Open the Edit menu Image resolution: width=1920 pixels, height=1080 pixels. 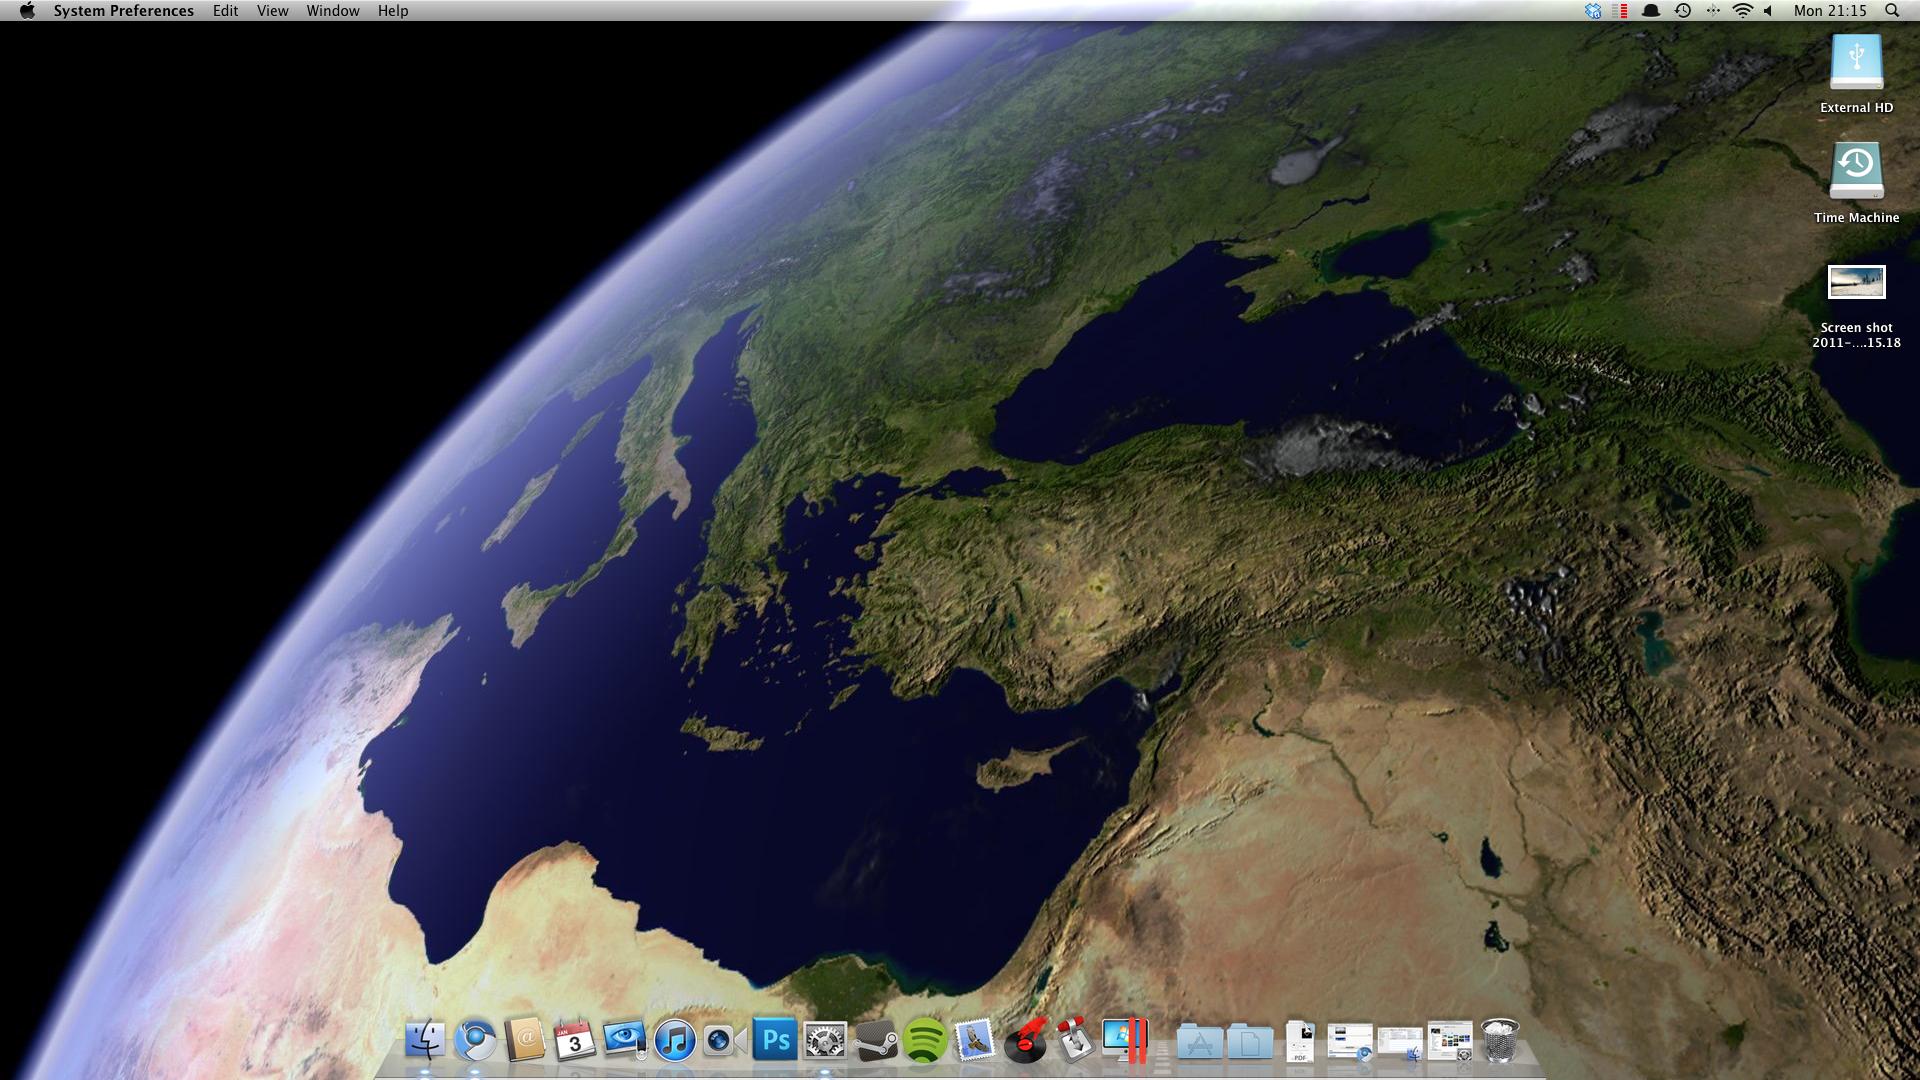pos(225,11)
